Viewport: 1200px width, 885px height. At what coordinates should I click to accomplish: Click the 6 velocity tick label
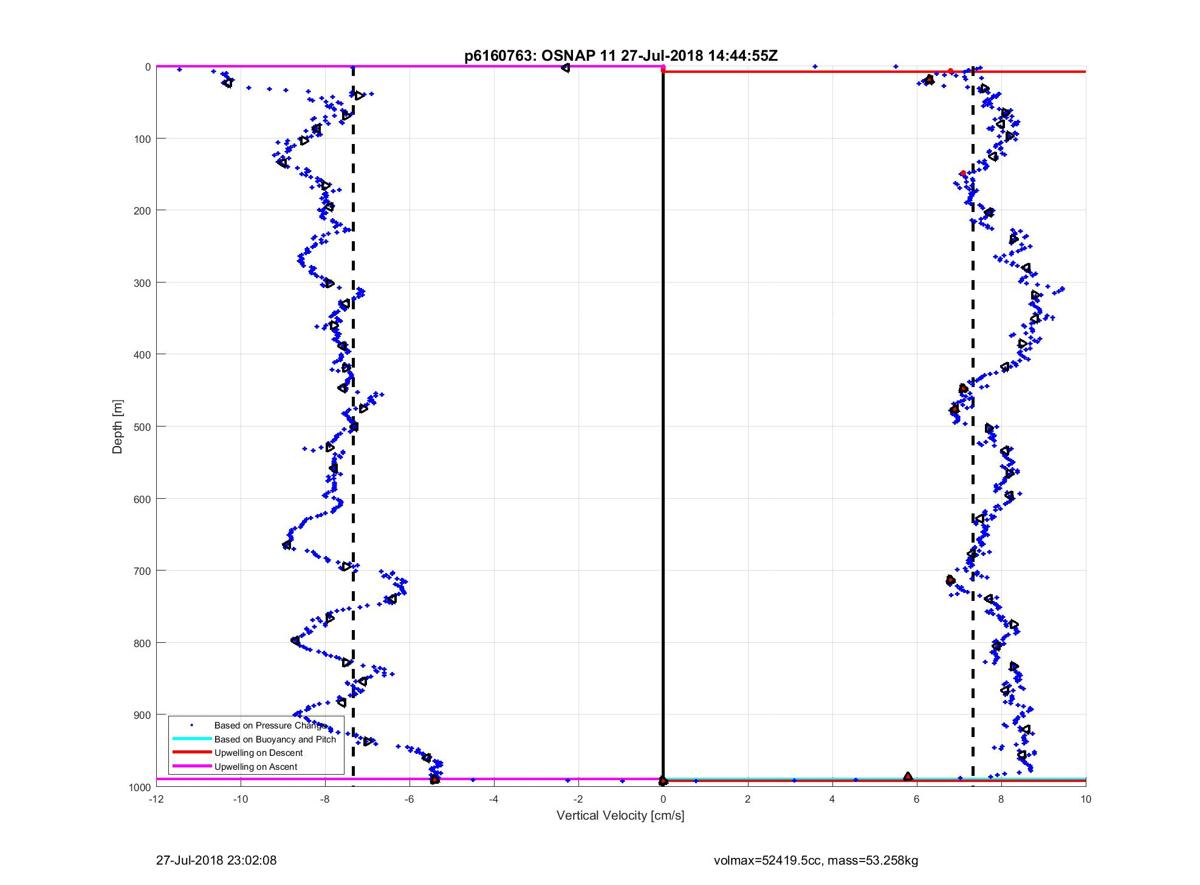917,799
